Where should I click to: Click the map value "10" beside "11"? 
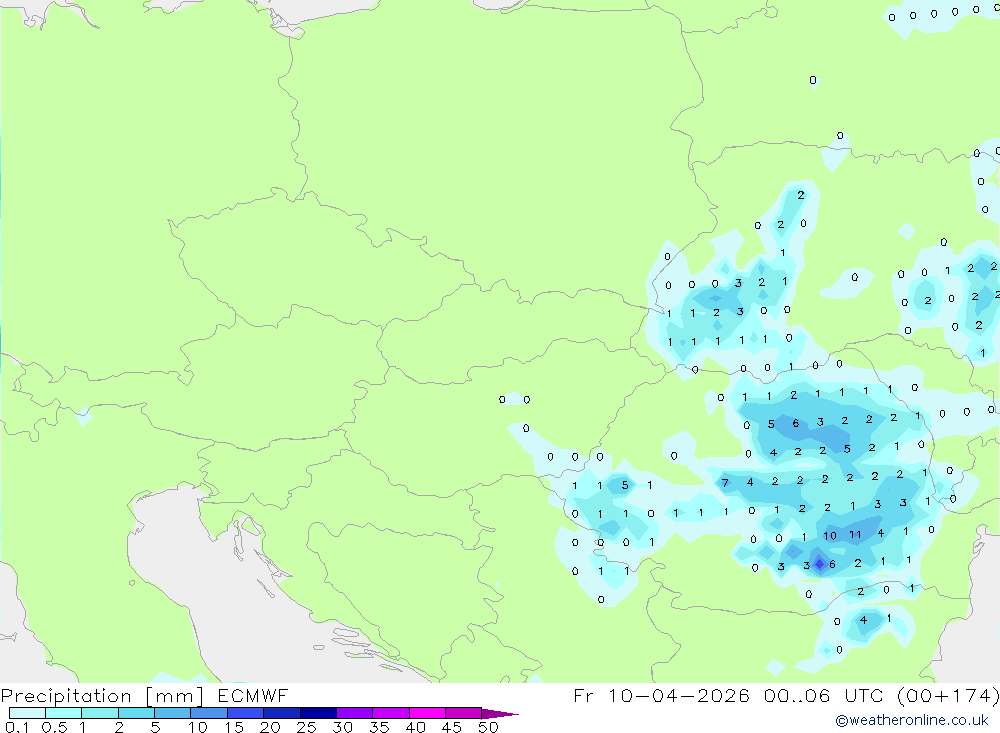pyautogui.click(x=830, y=536)
